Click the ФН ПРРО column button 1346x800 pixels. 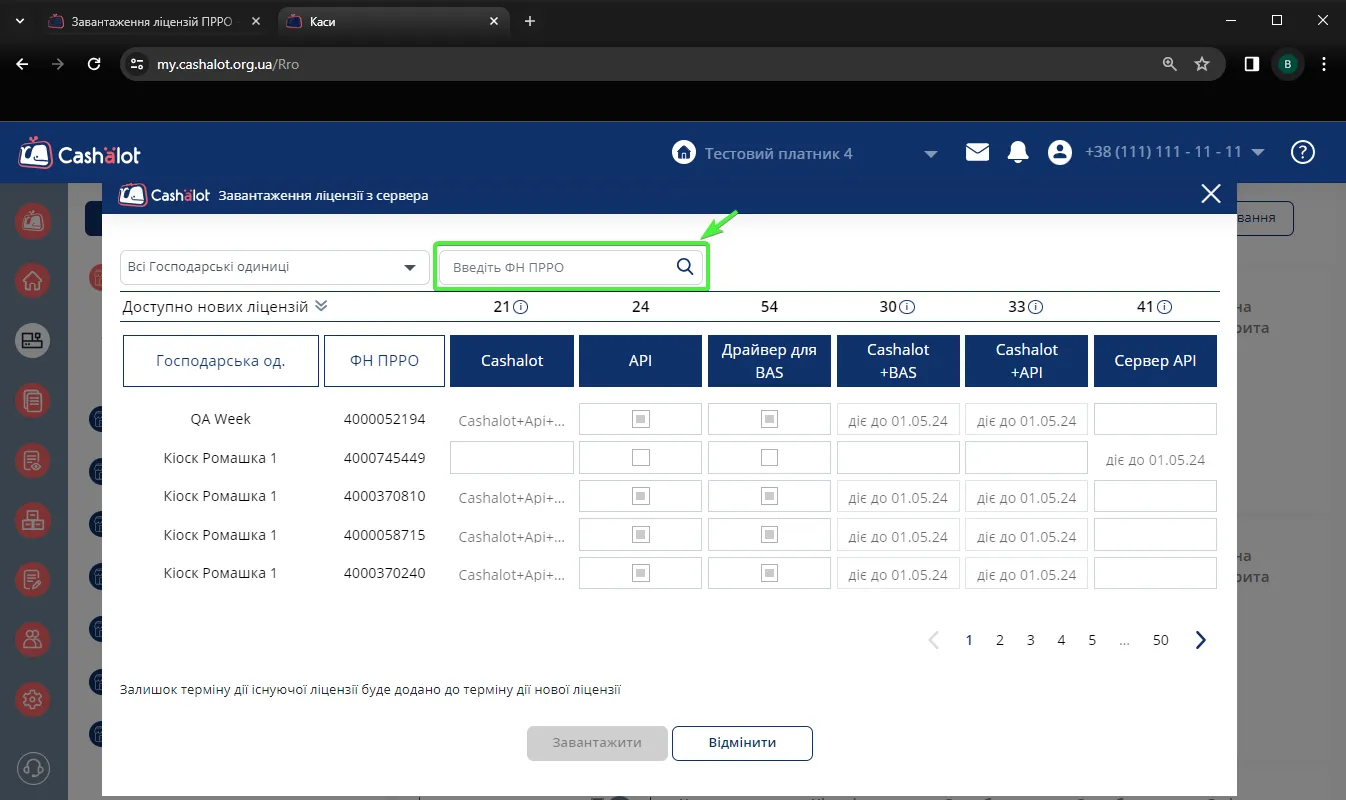tap(384, 361)
